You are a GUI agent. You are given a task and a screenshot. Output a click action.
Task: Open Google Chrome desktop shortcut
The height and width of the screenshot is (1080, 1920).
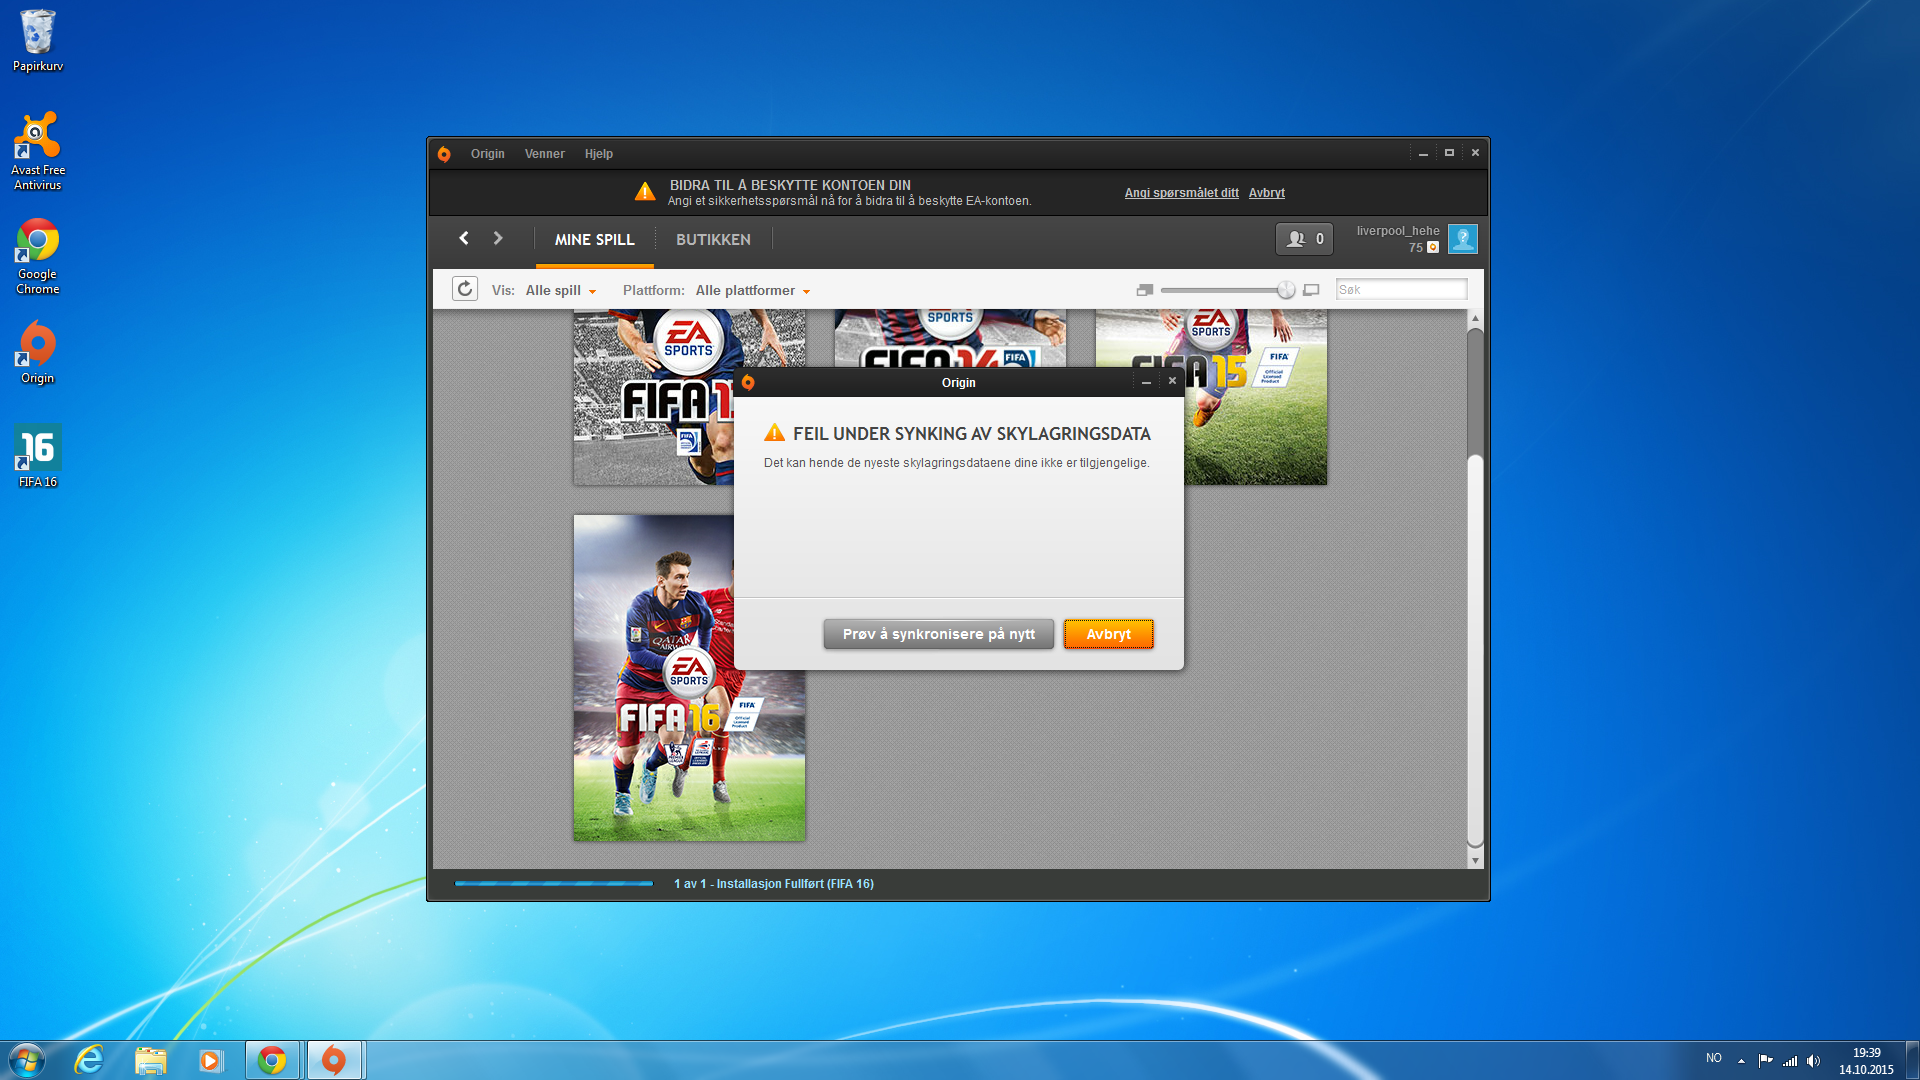tap(38, 256)
